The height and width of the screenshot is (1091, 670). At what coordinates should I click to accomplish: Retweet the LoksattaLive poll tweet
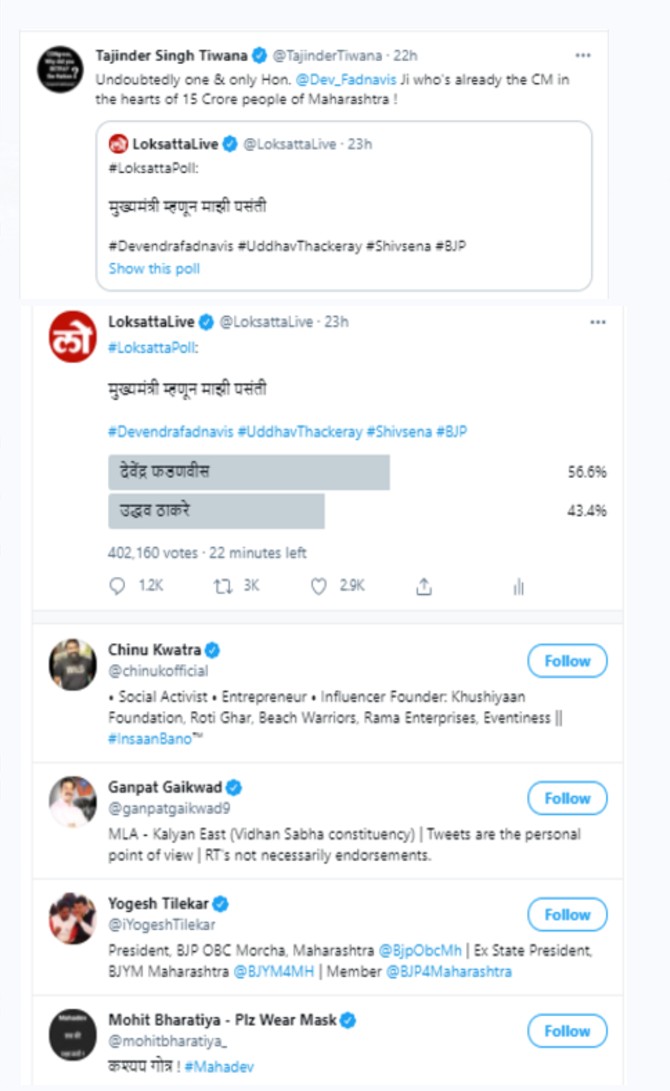[x=223, y=587]
